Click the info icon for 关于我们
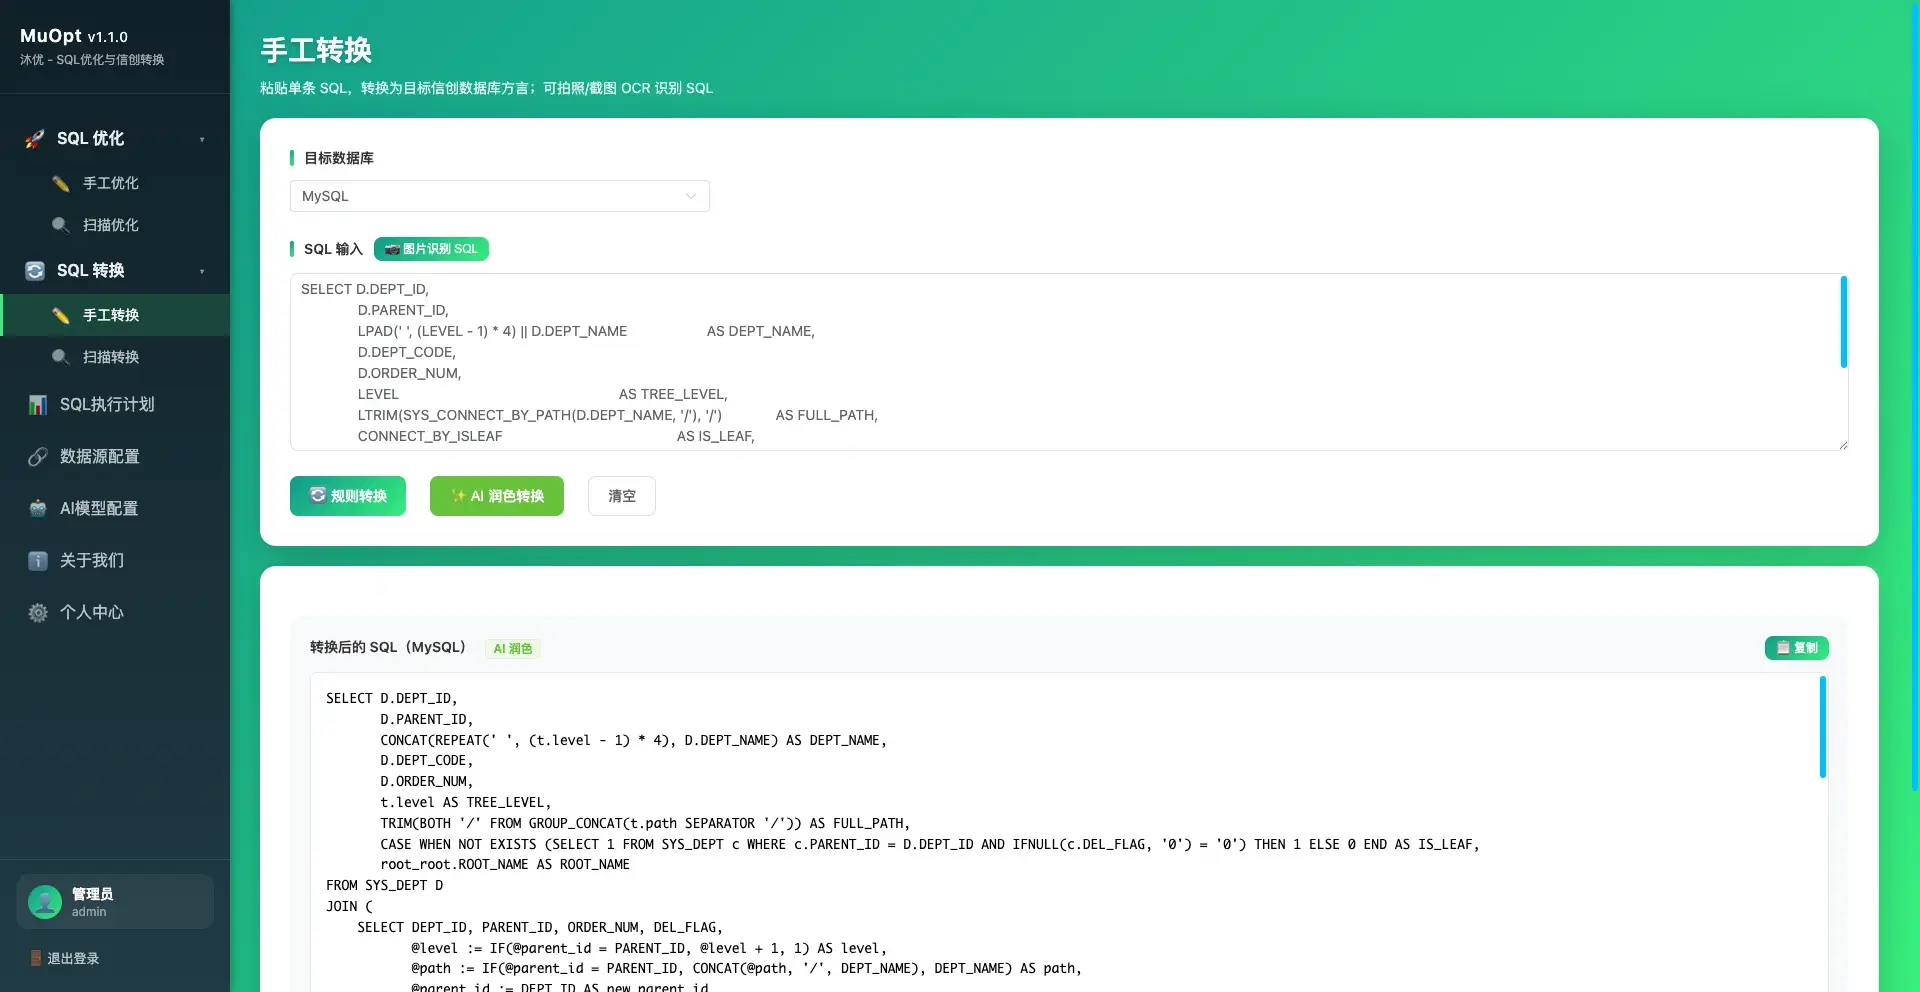 [x=38, y=561]
